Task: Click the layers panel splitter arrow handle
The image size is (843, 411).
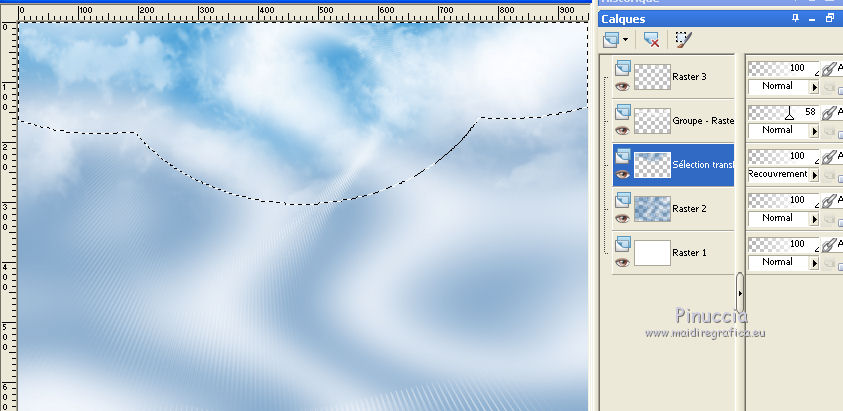Action: point(740,293)
